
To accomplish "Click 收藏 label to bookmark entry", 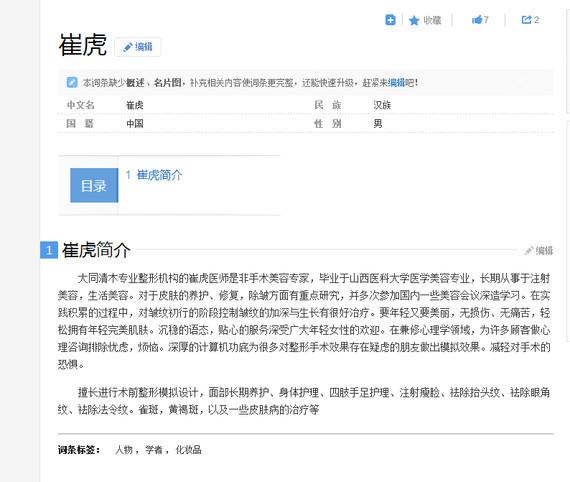I will click(x=432, y=20).
